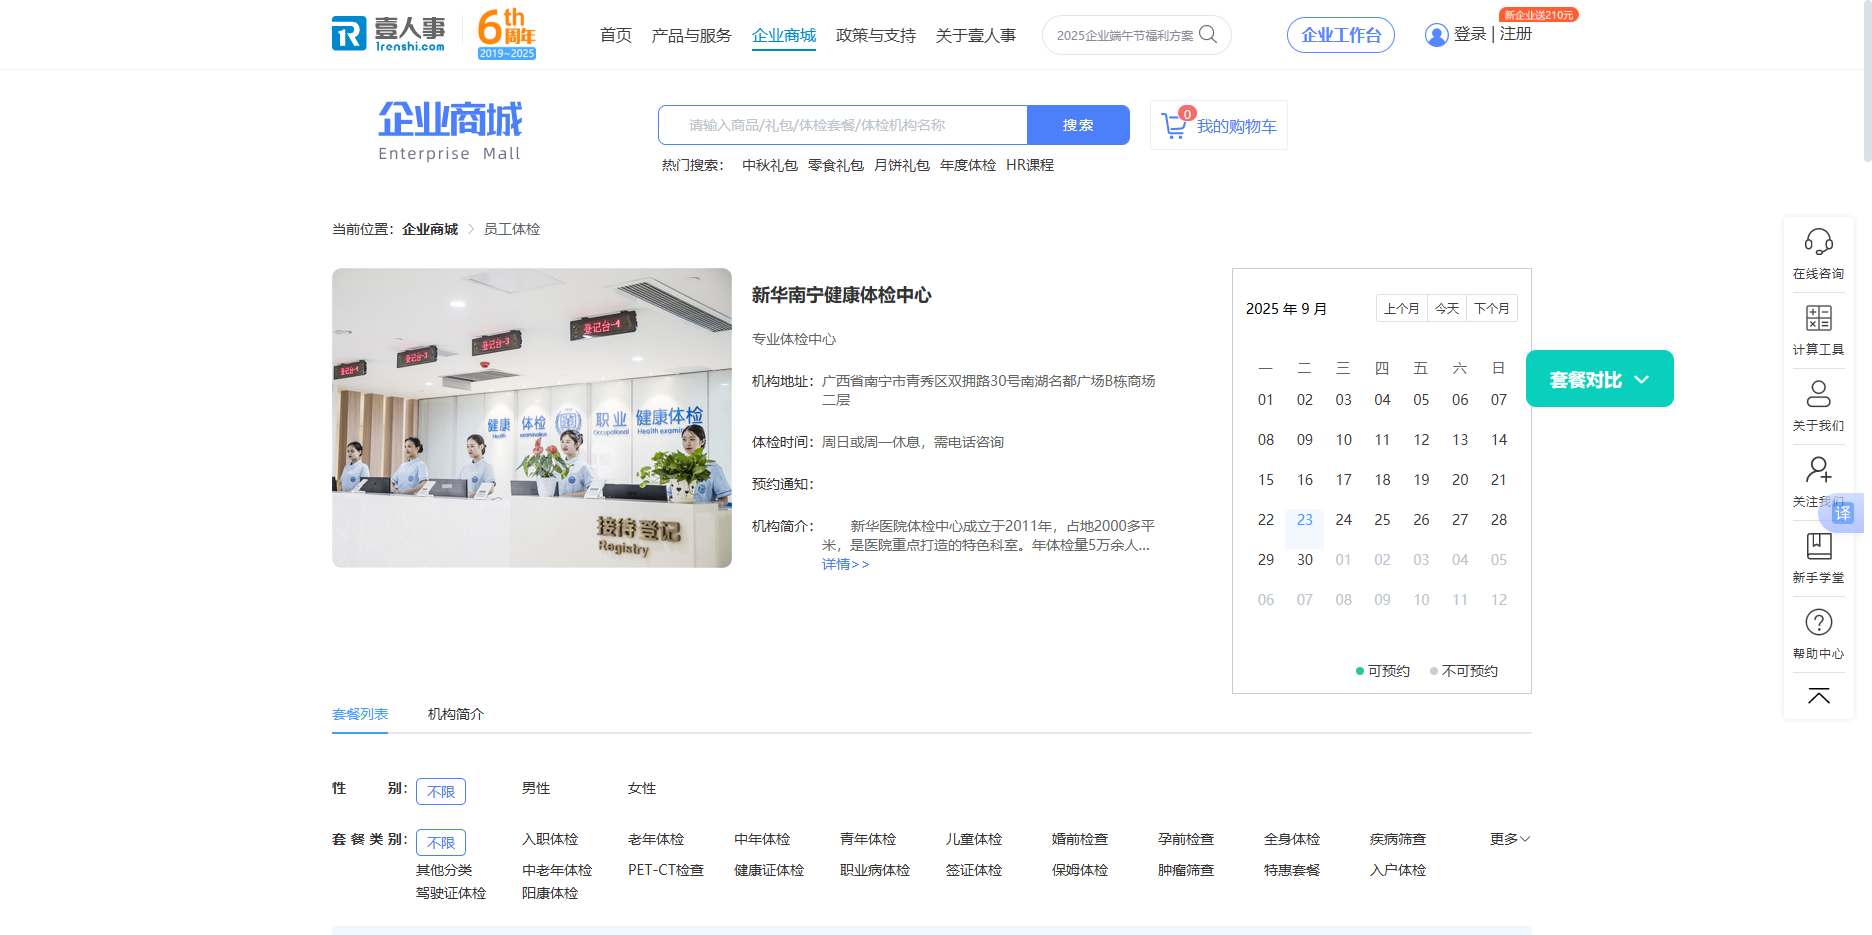Open 计算工具 calculator icon
Screen dimensions: 1872x935
[x=1818, y=318]
